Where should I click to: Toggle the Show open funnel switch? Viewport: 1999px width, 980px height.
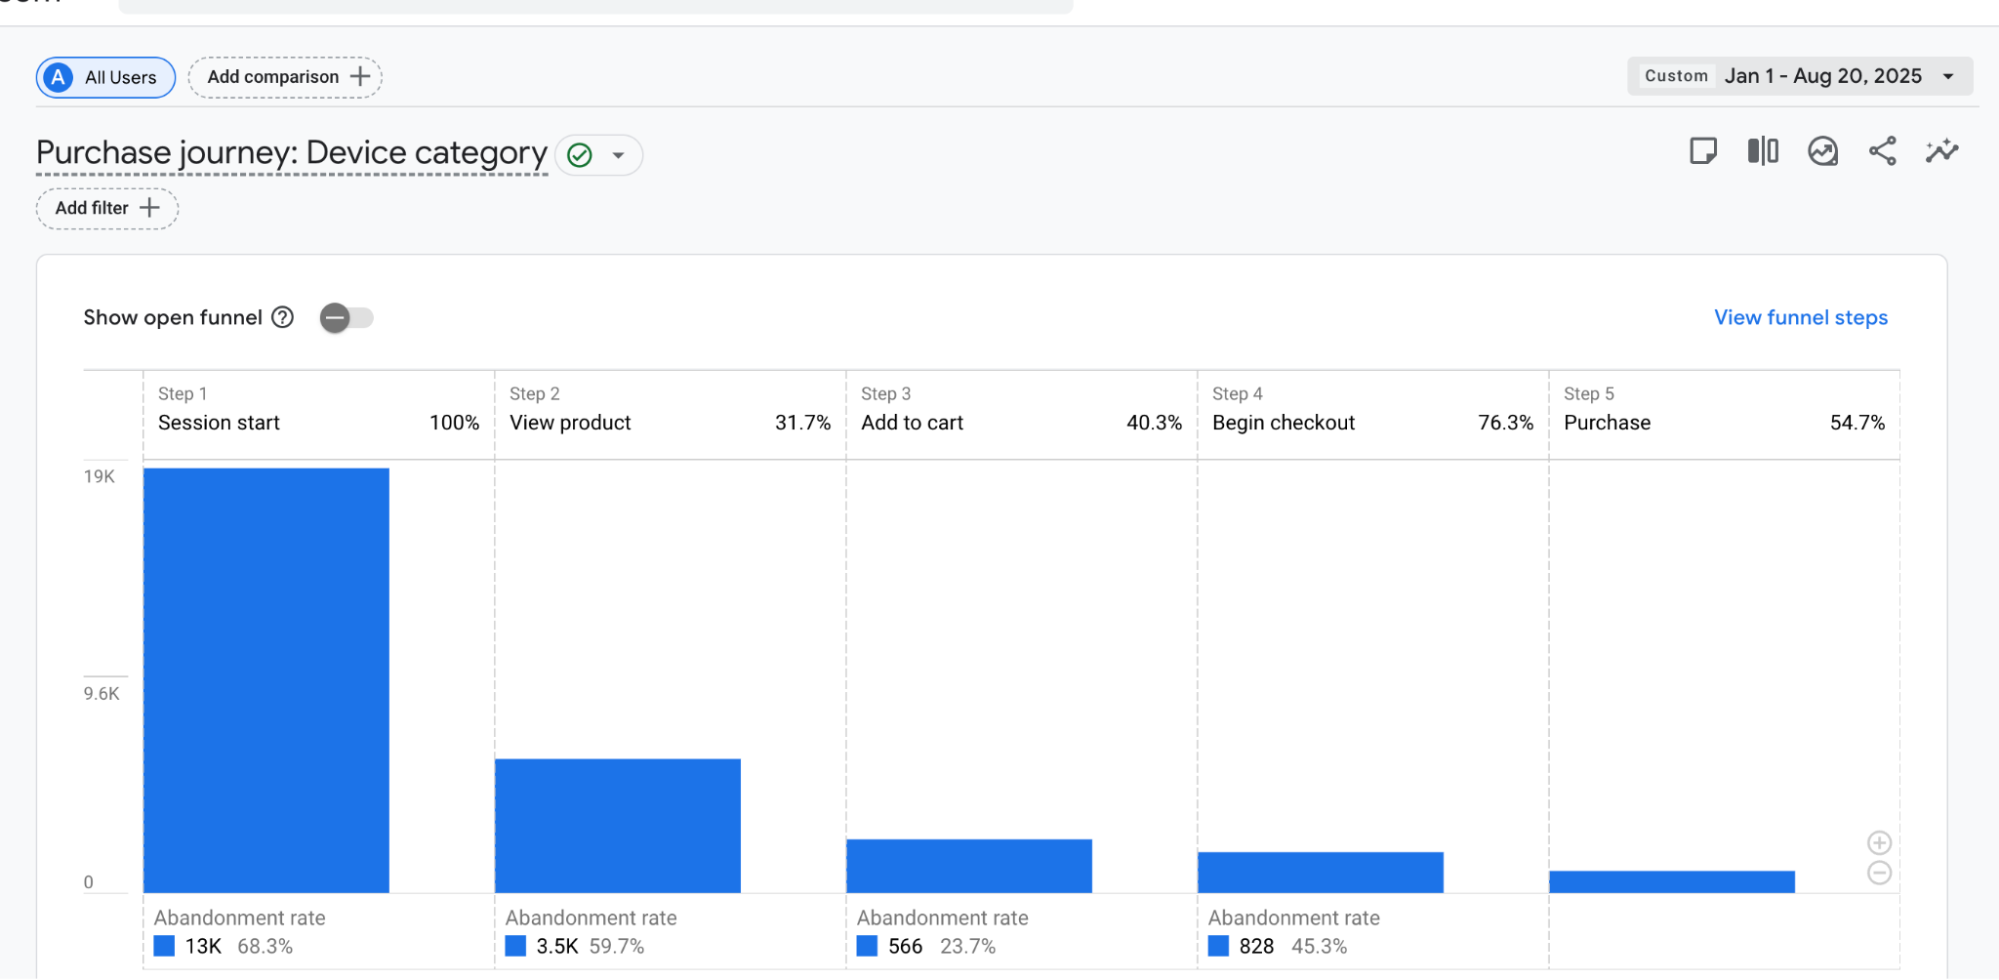click(x=346, y=318)
